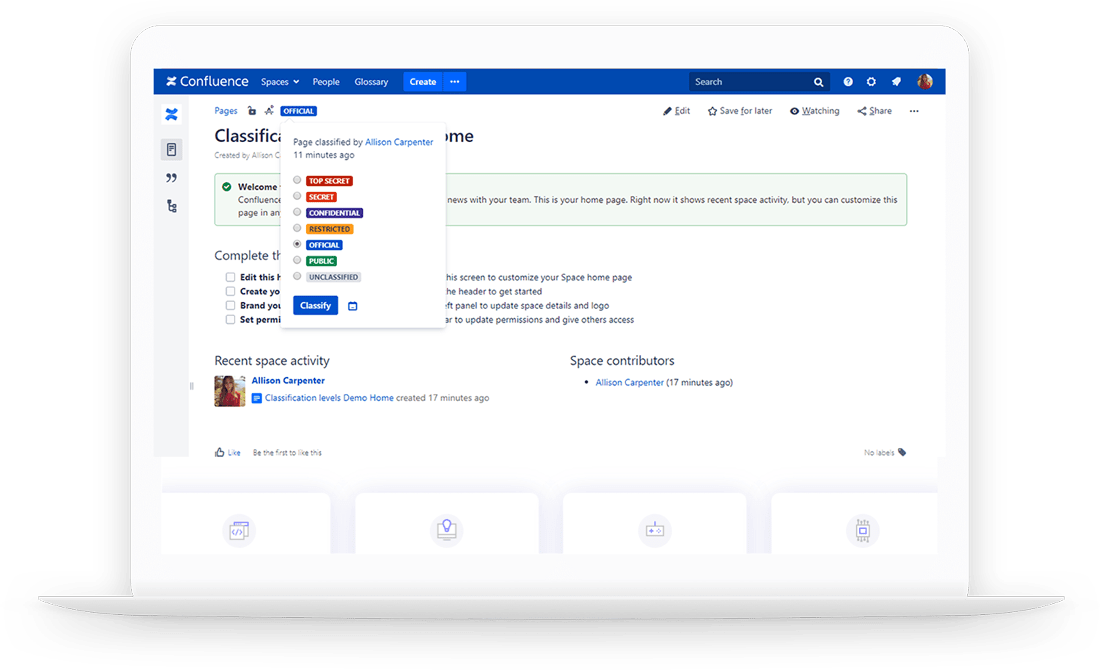
Task: Open Allison Carpenter link under Space contributors
Action: [x=629, y=382]
